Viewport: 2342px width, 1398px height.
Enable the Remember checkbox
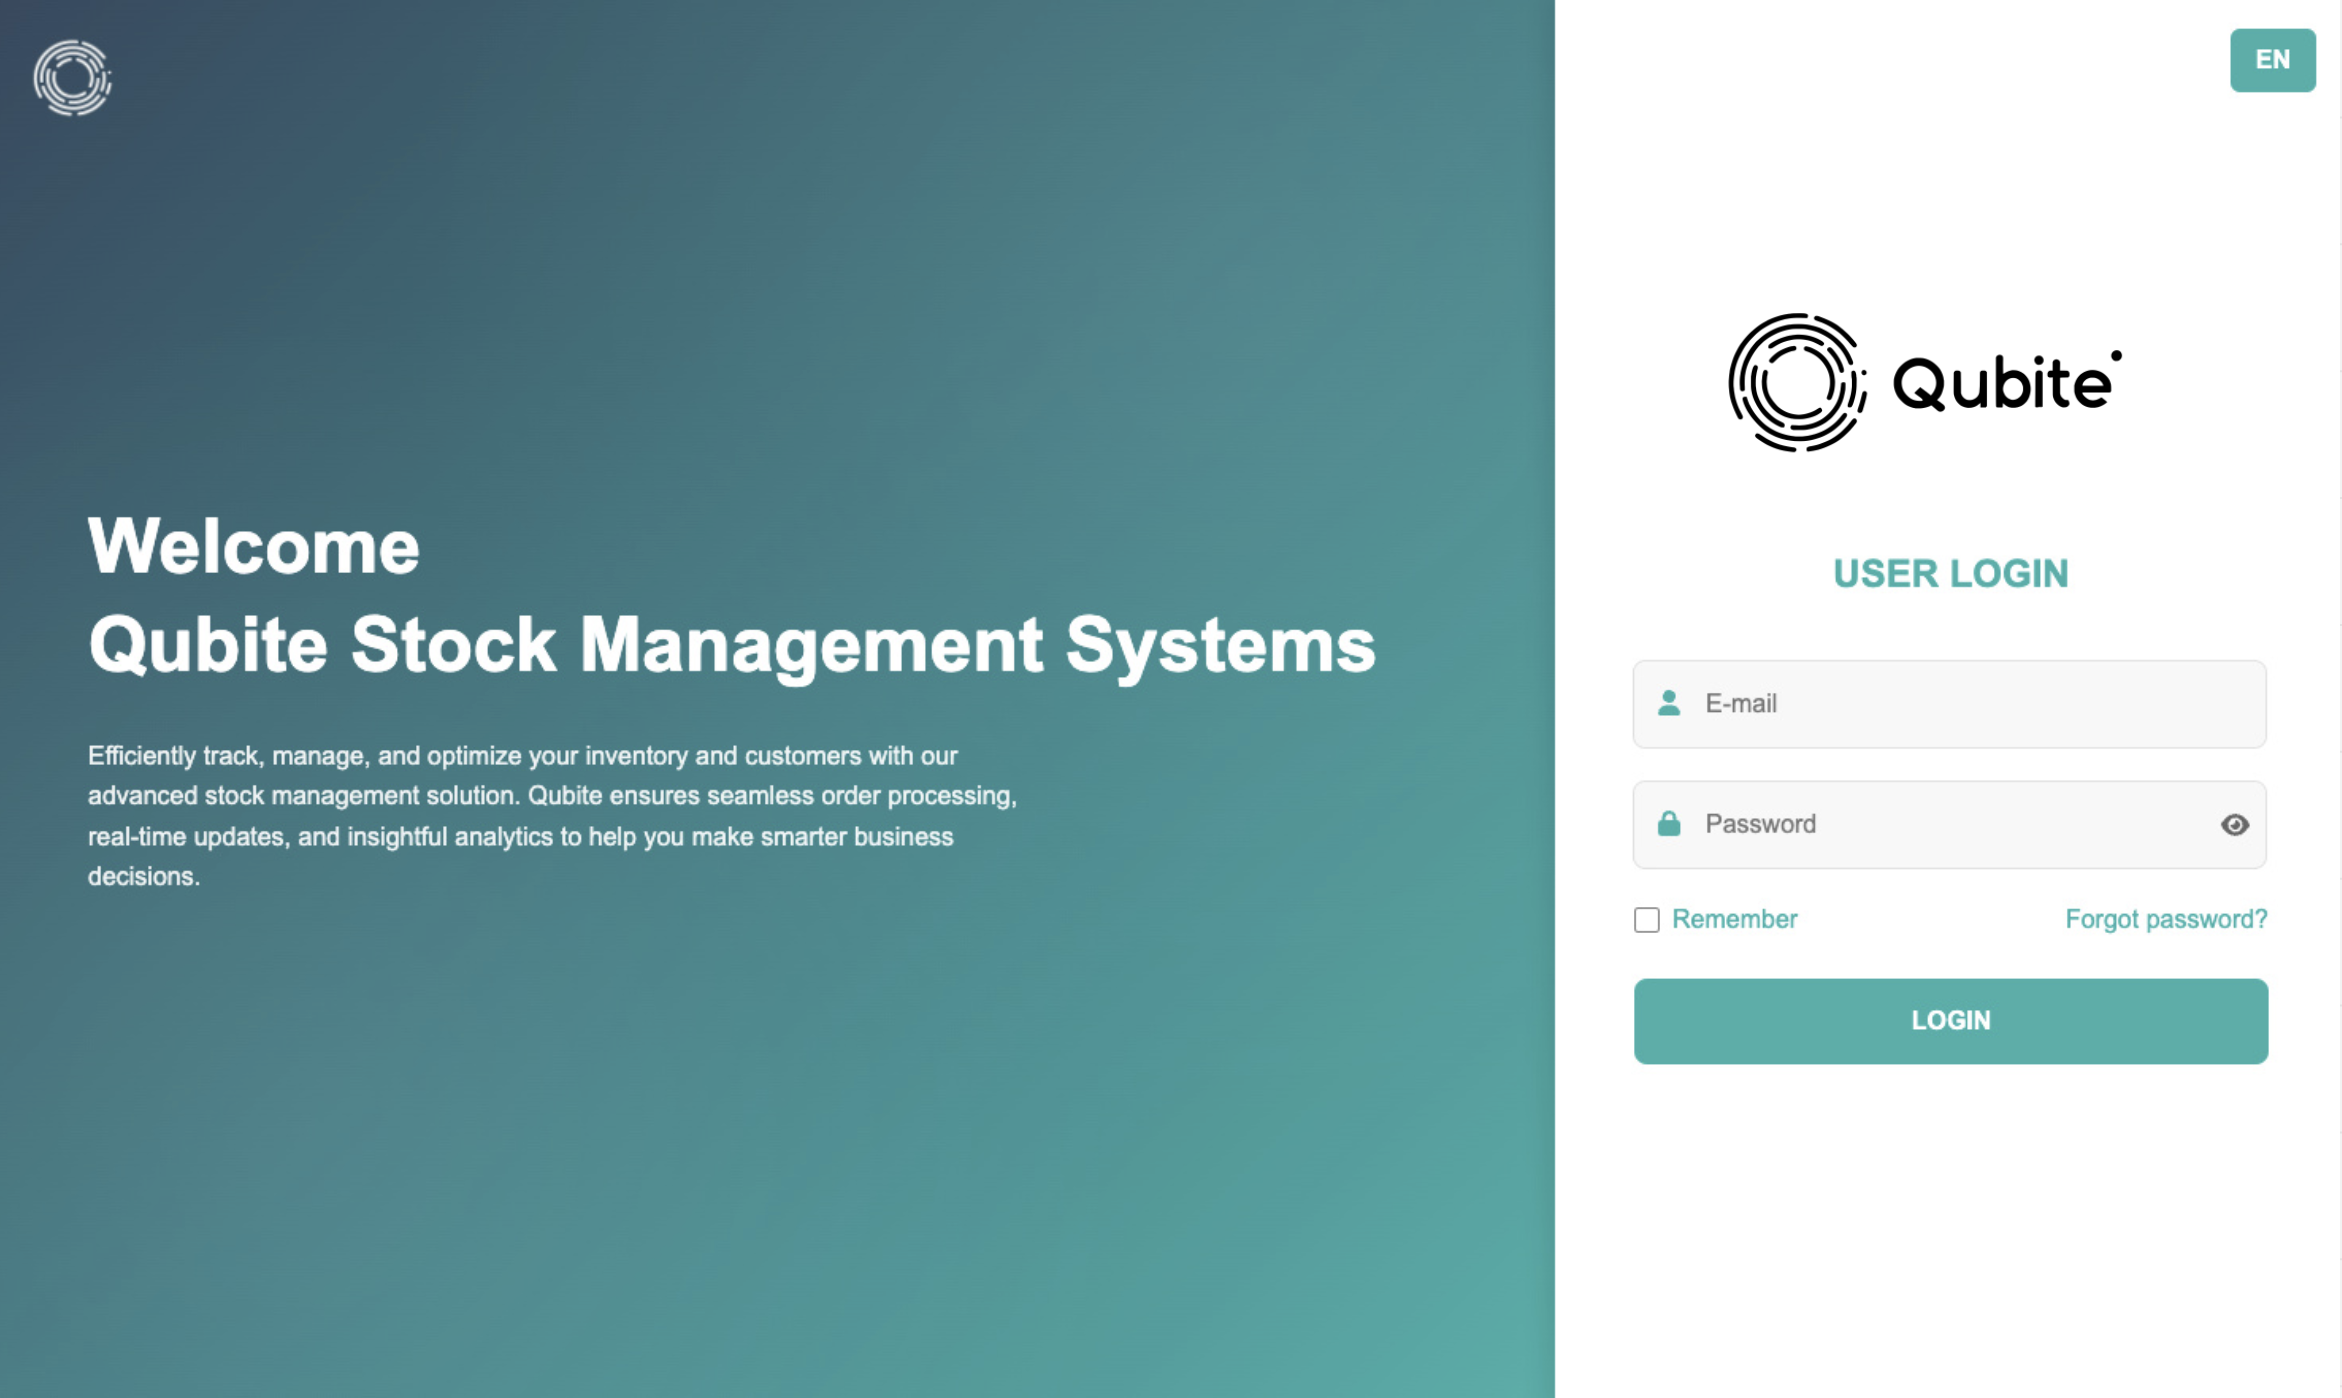coord(1646,919)
